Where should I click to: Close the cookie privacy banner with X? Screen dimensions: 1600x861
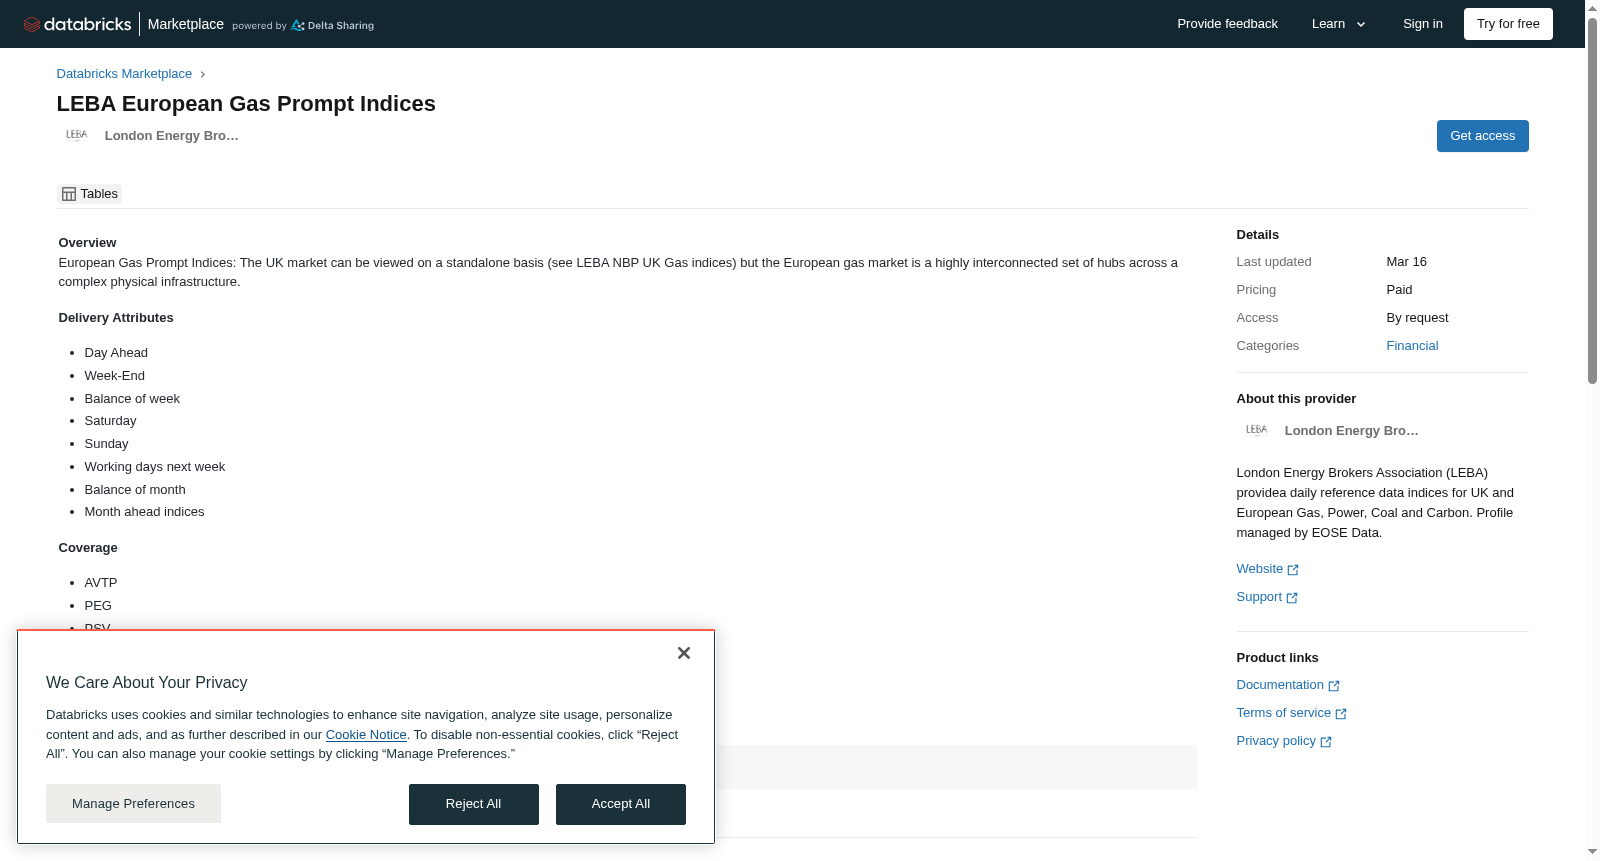684,653
